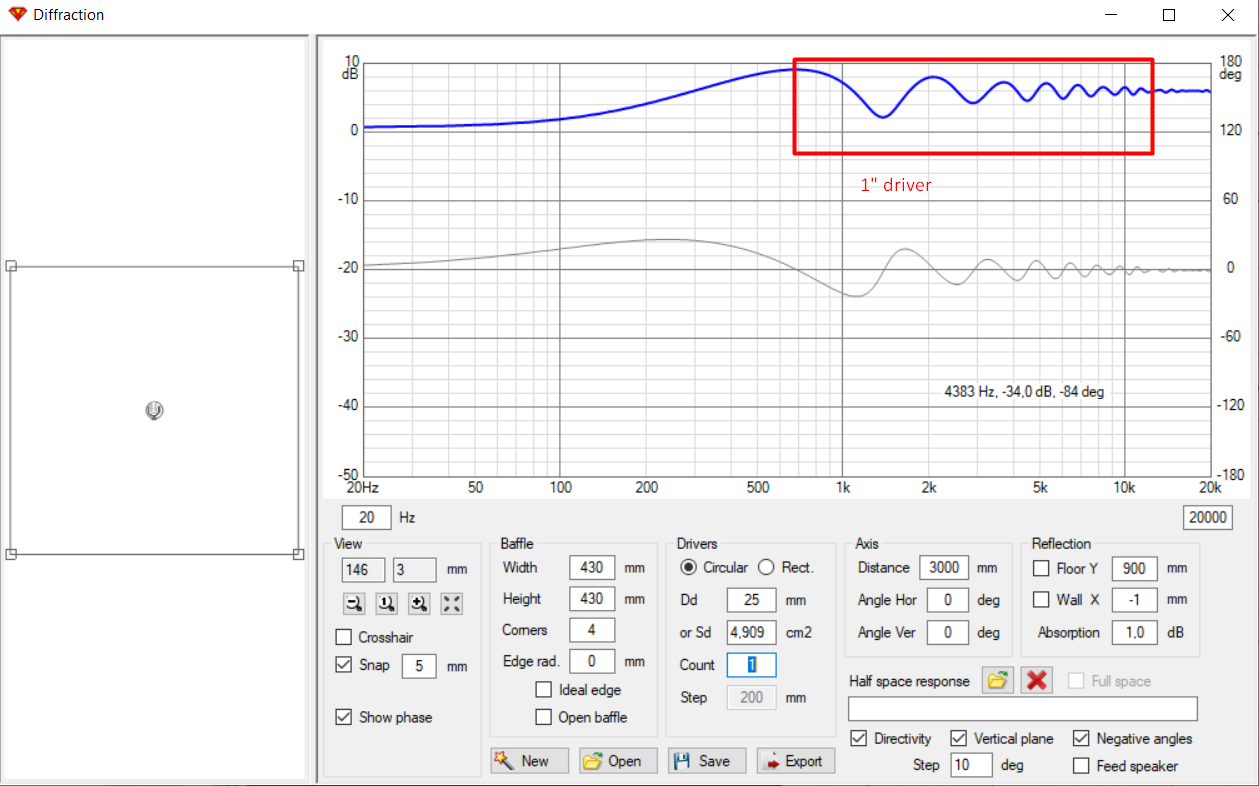Select top-left baffle corner handle
Viewport: 1259px width, 786px height.
click(11, 266)
